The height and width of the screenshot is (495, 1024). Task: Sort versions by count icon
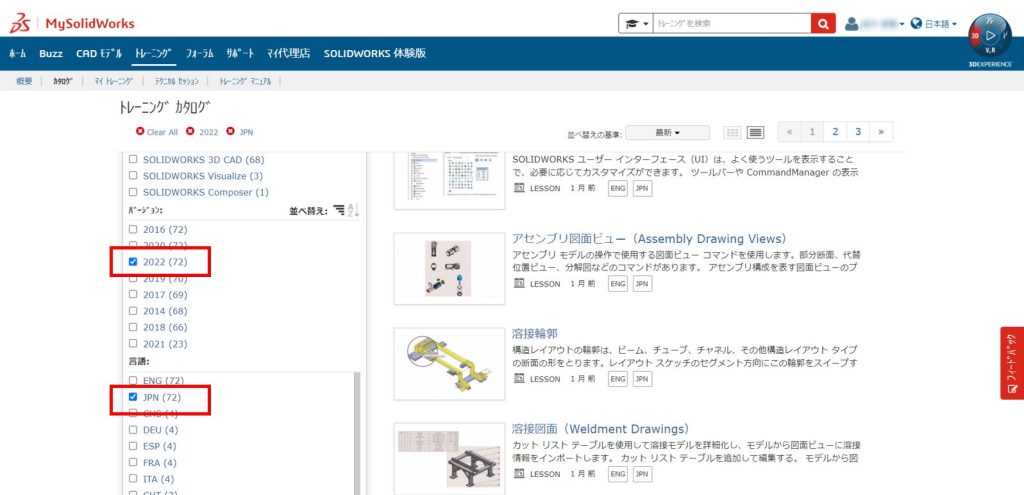click(338, 210)
